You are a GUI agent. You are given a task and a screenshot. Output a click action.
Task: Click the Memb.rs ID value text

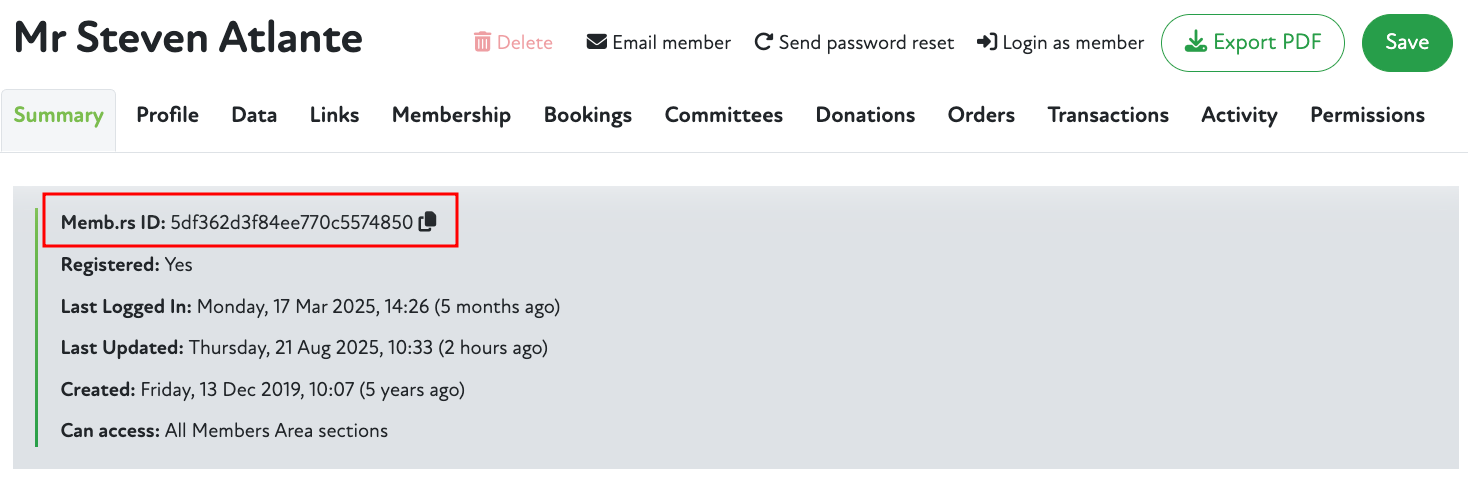coord(291,222)
